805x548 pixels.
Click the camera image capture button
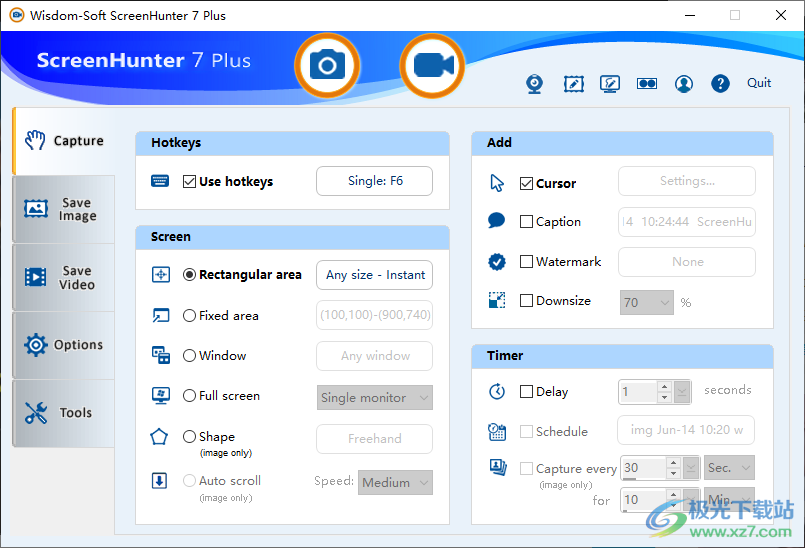coord(327,65)
